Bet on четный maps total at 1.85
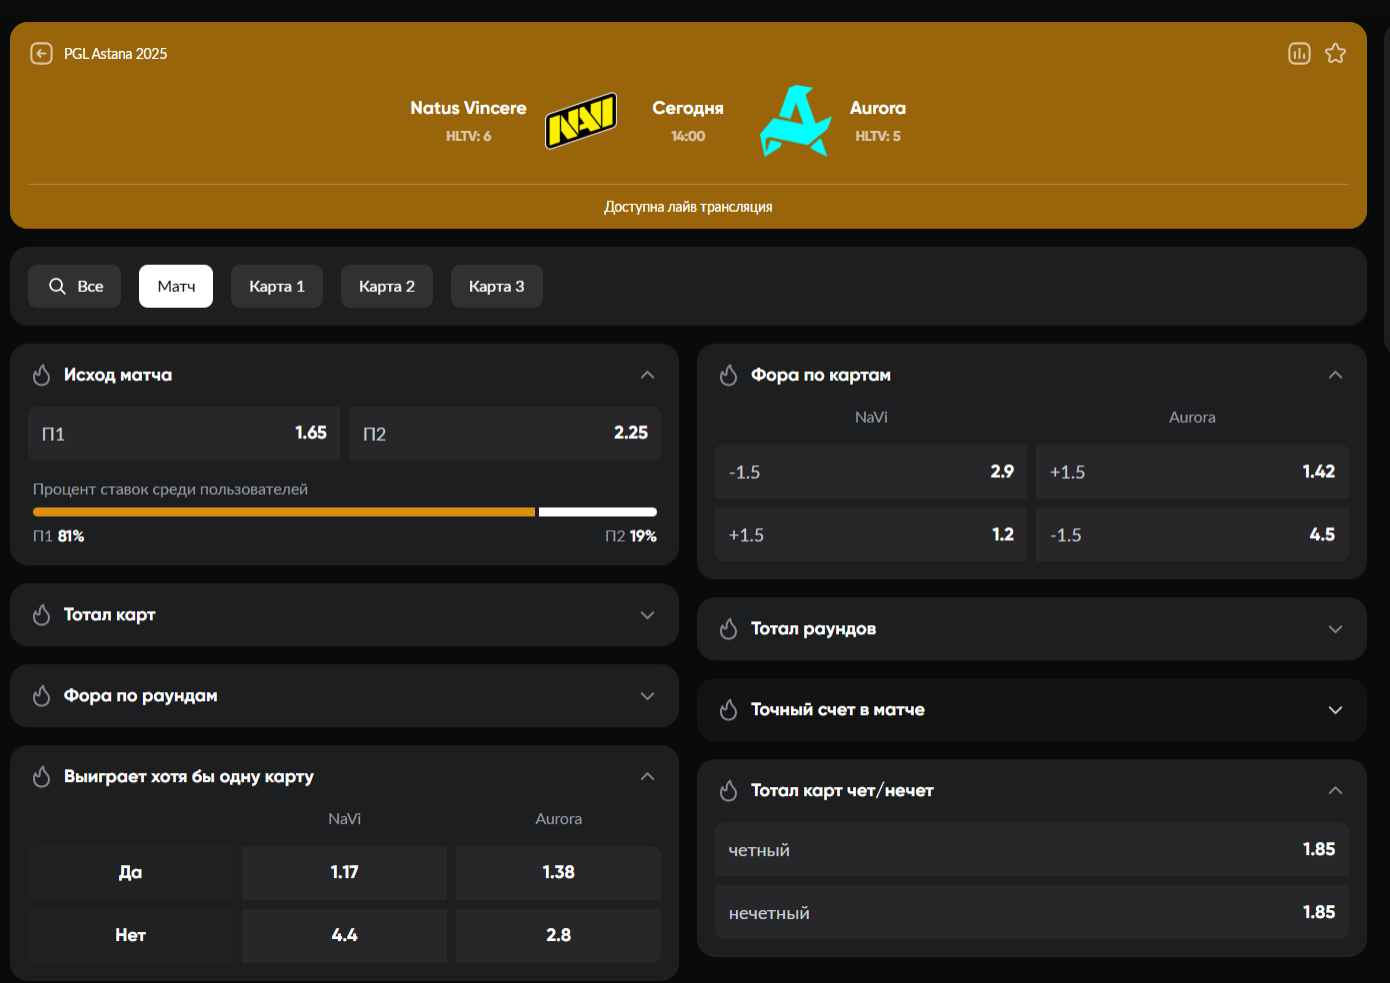This screenshot has width=1390, height=983. pyautogui.click(x=1032, y=850)
